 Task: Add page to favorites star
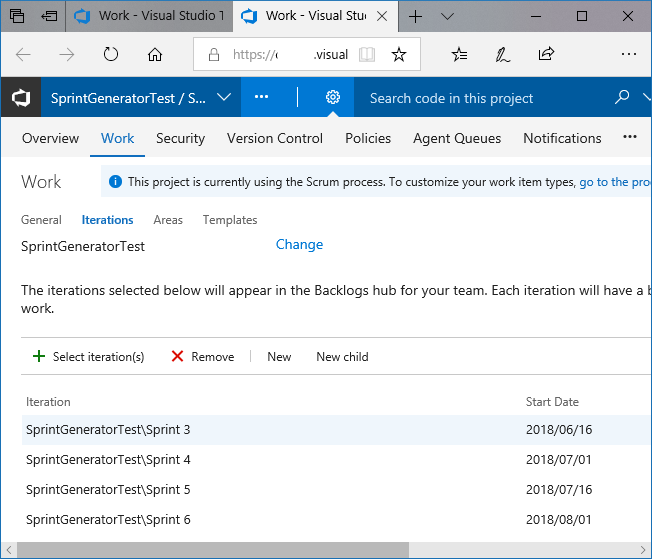[x=399, y=54]
